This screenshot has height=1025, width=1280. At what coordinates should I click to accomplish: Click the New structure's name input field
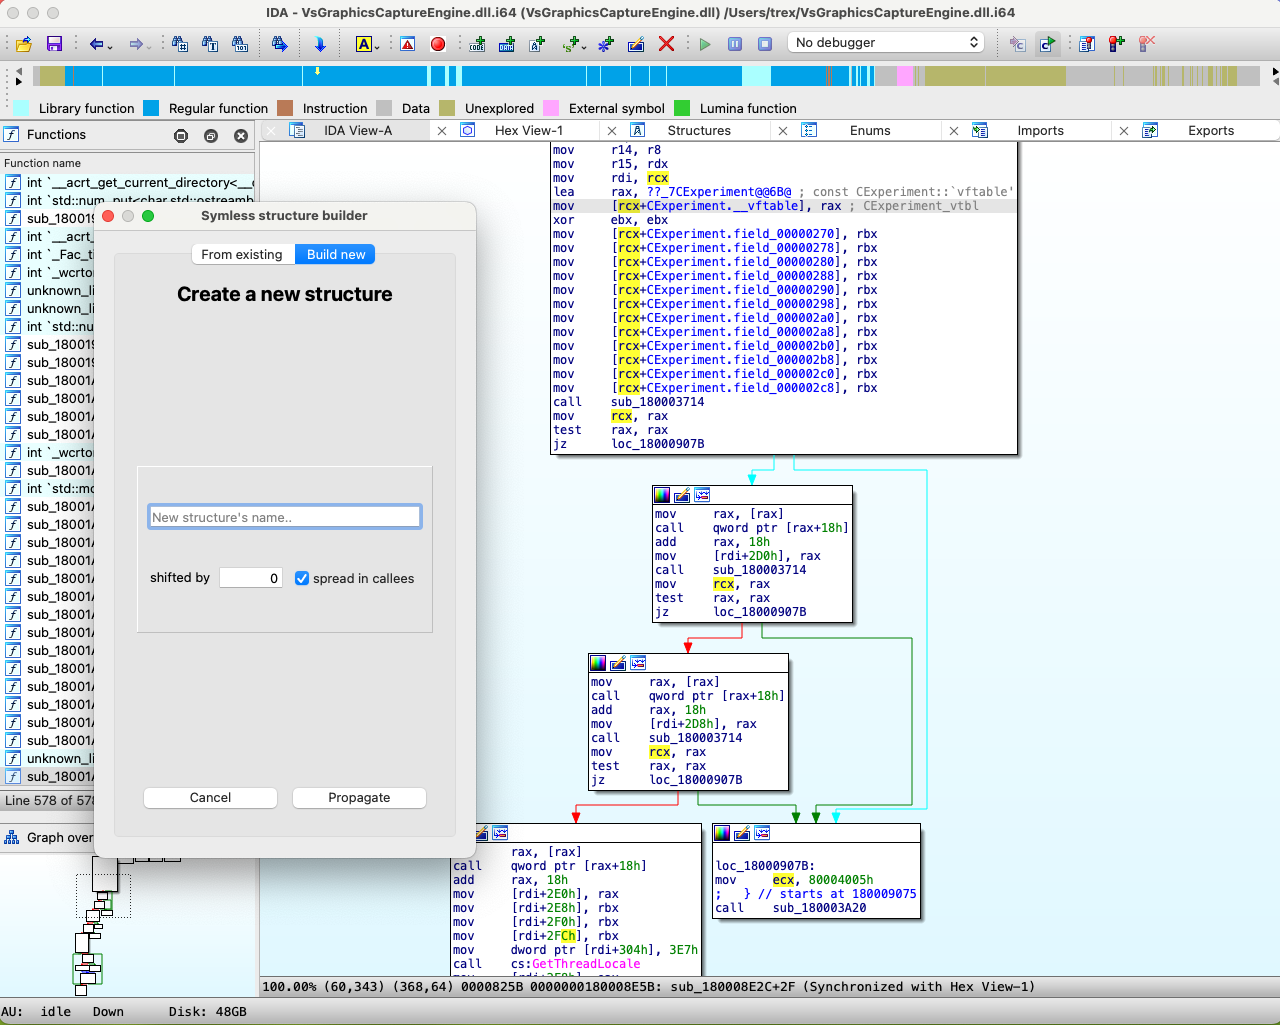tap(285, 517)
